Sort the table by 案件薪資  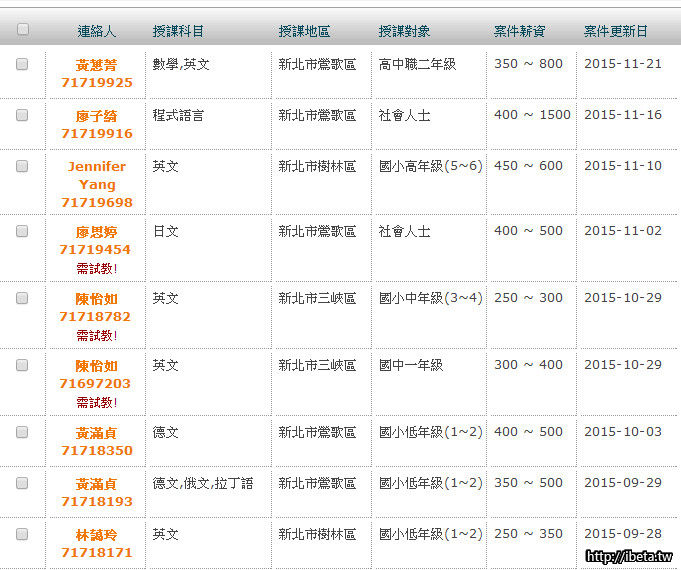[519, 31]
